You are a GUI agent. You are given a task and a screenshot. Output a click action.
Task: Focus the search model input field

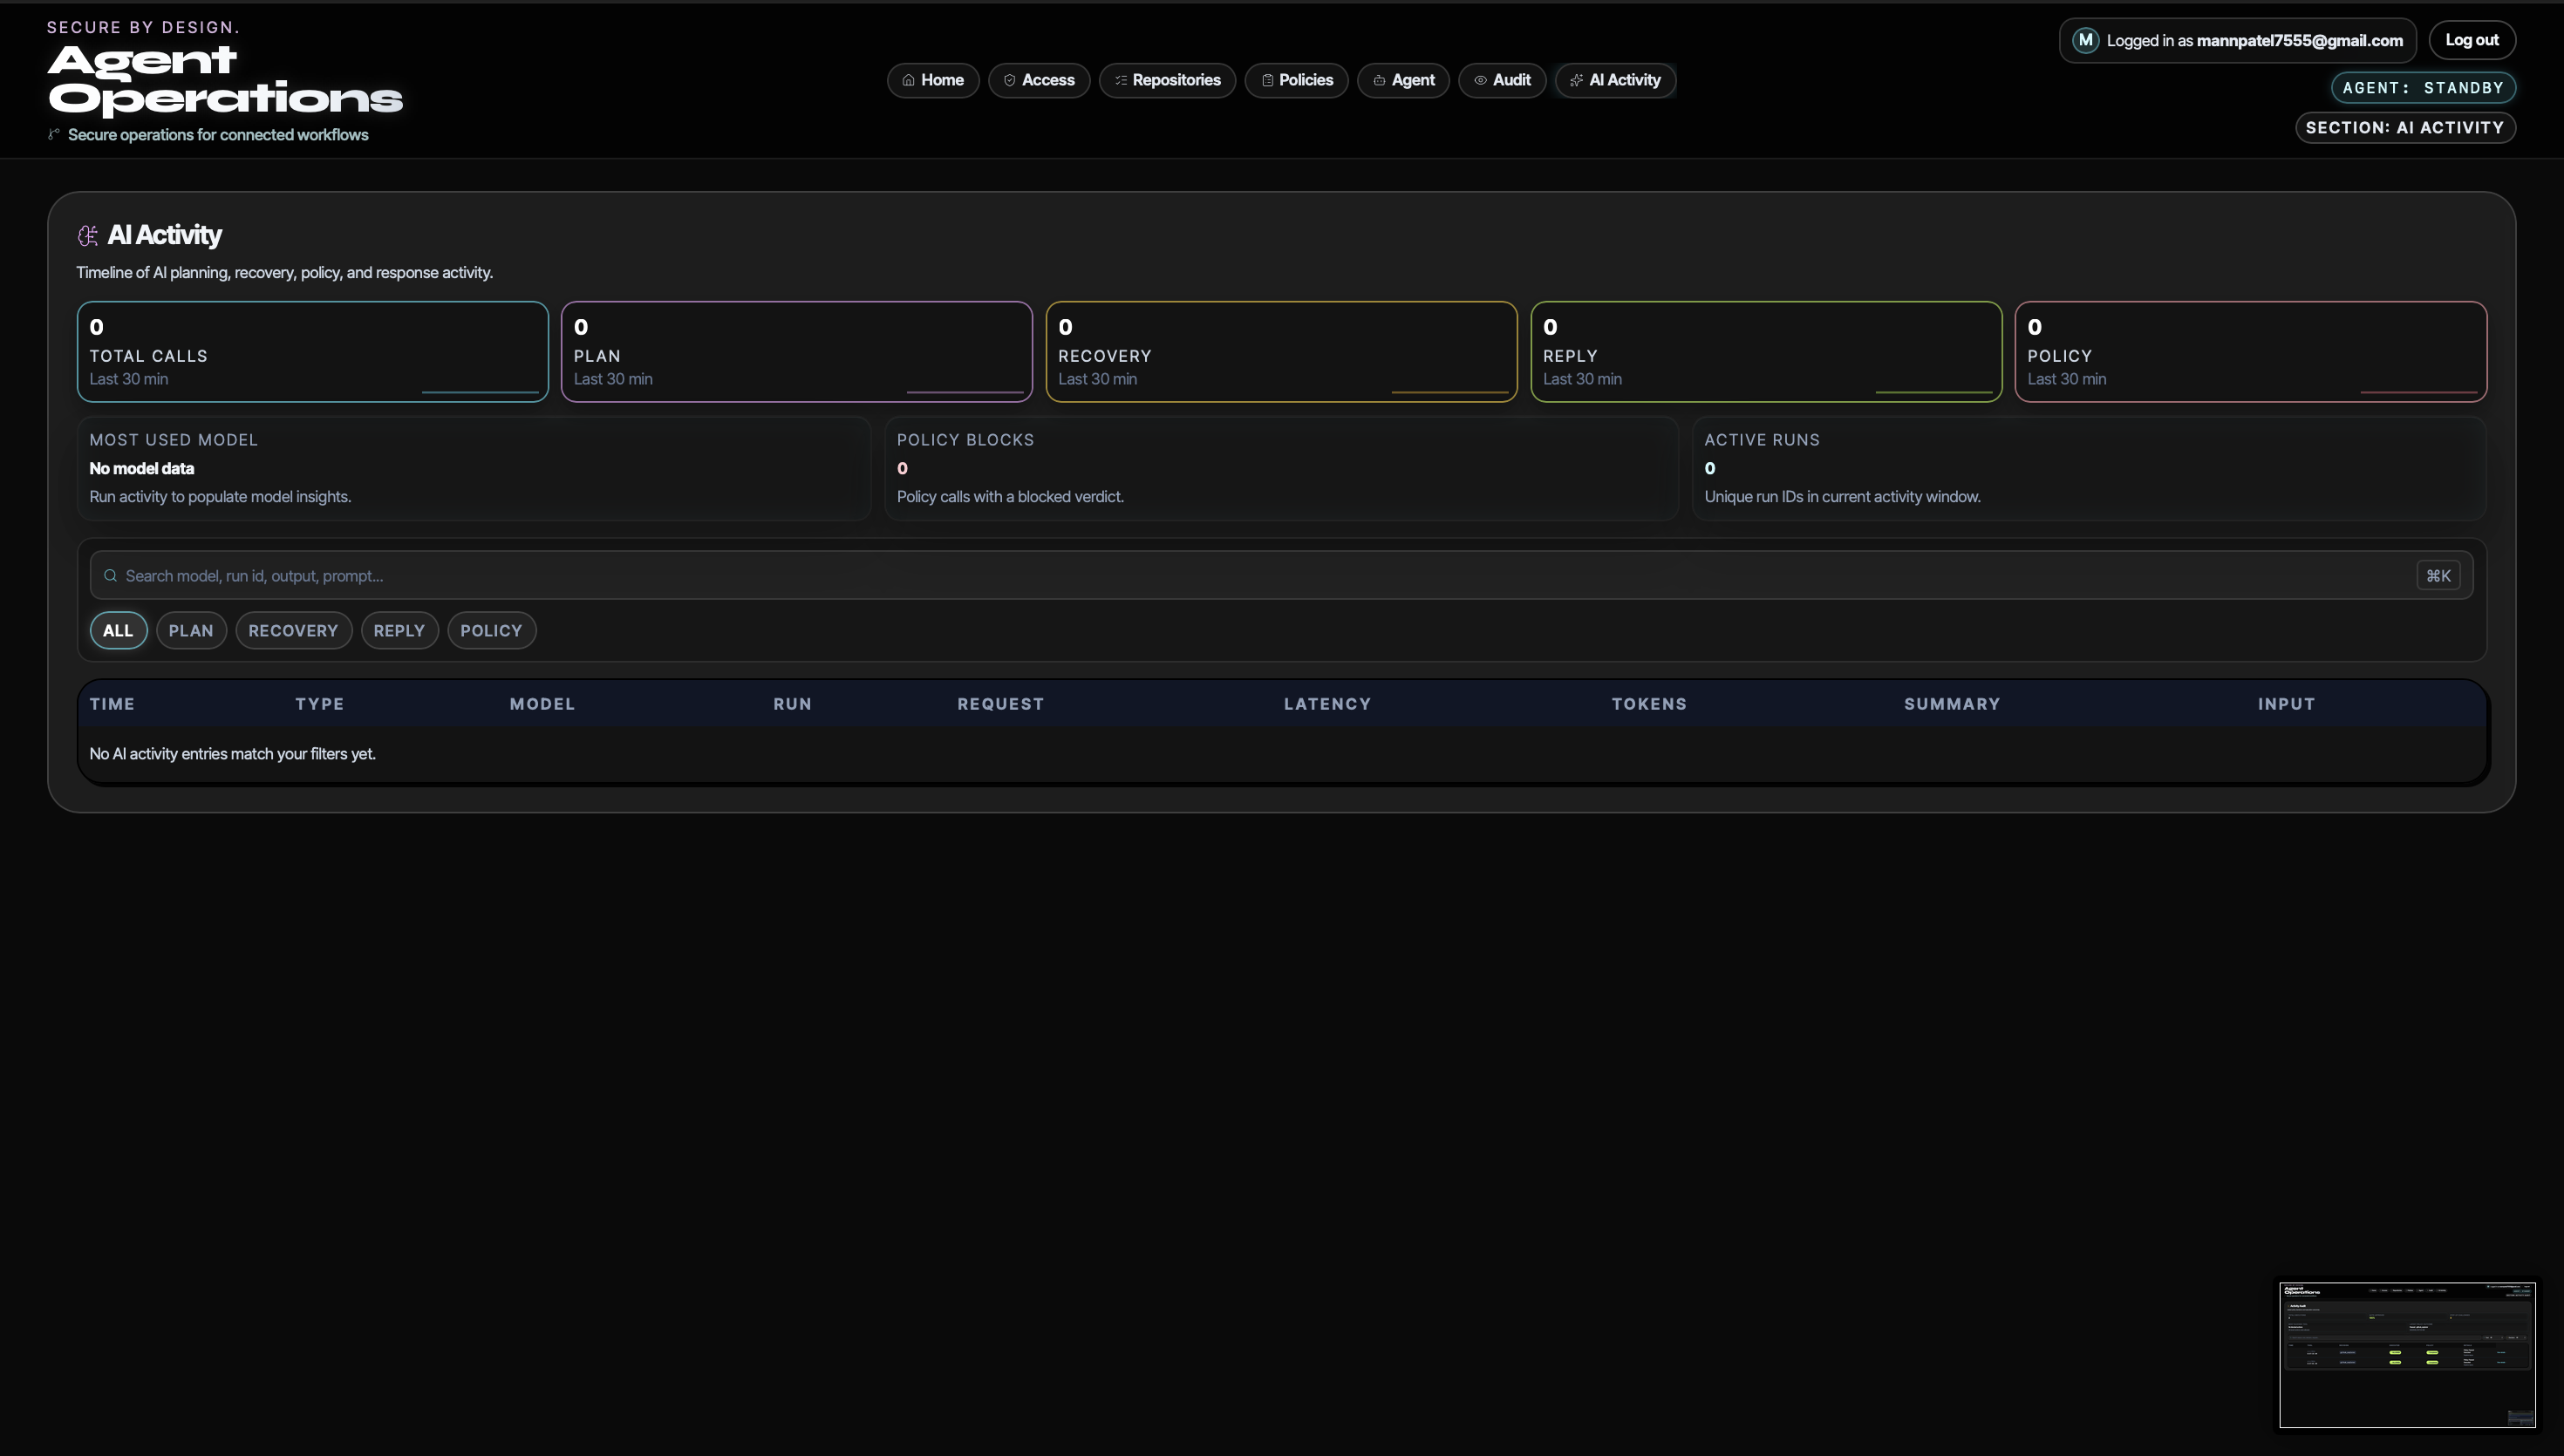tap(1200, 575)
